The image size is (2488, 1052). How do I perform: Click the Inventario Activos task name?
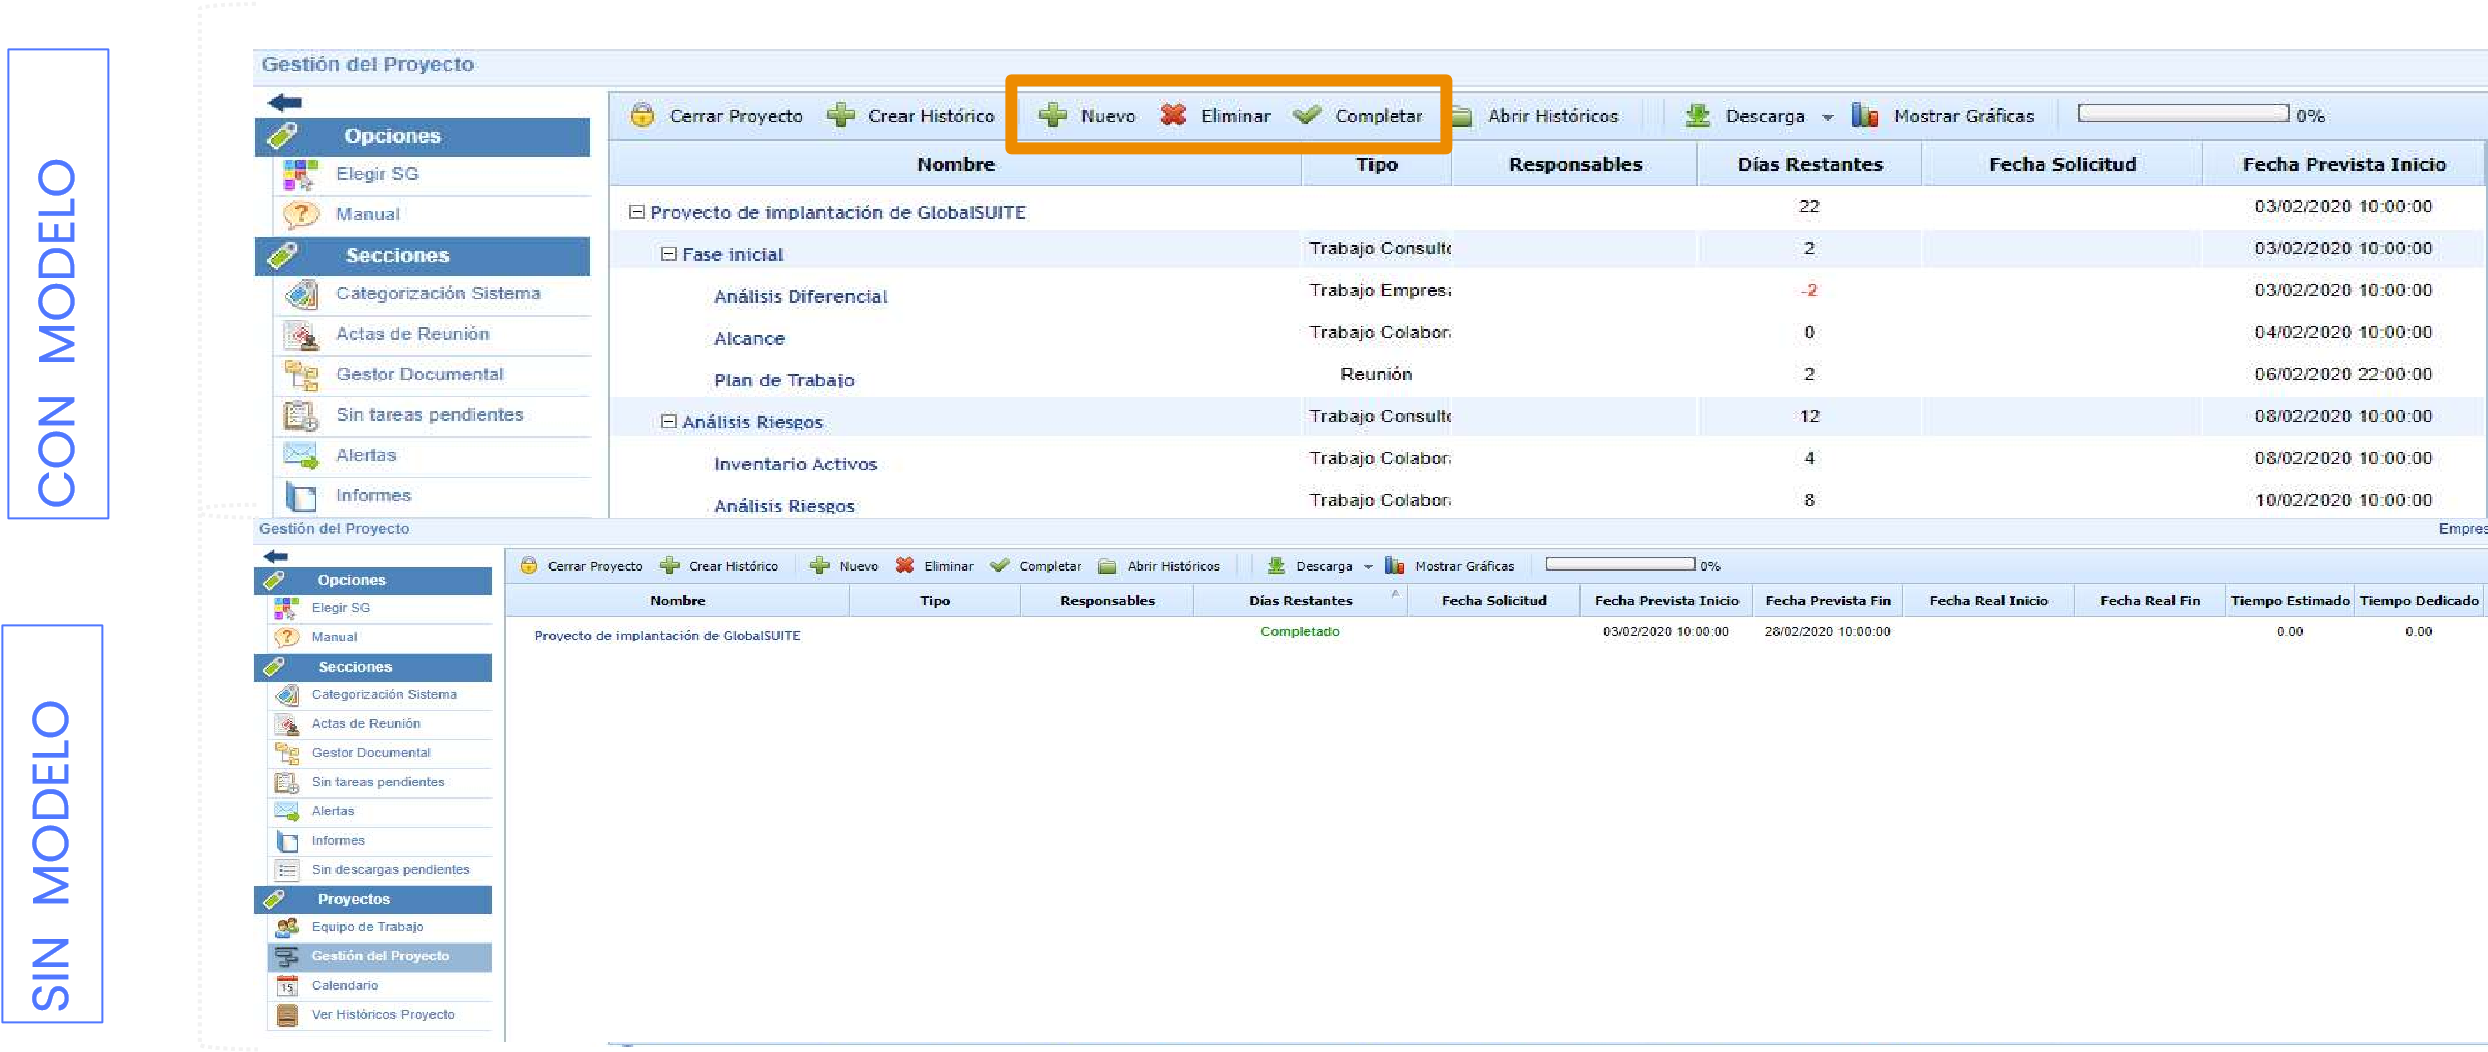click(795, 464)
